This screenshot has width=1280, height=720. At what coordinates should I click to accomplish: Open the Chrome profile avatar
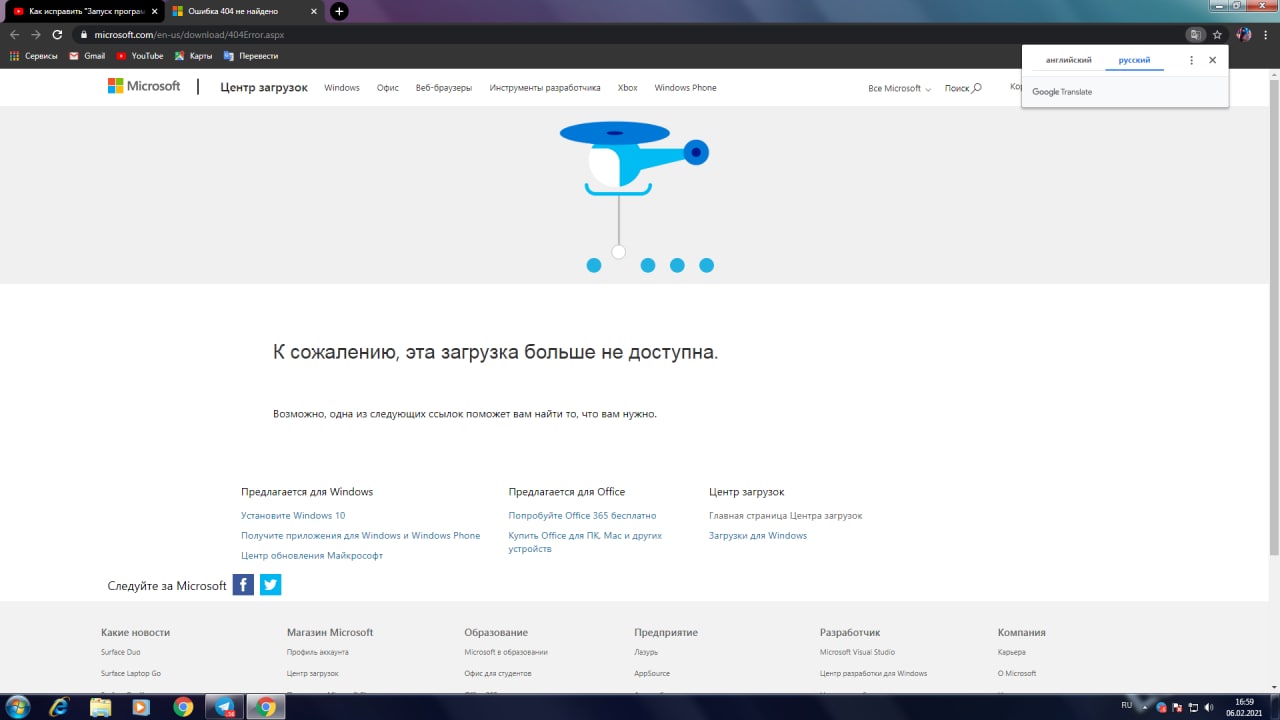coord(1244,34)
